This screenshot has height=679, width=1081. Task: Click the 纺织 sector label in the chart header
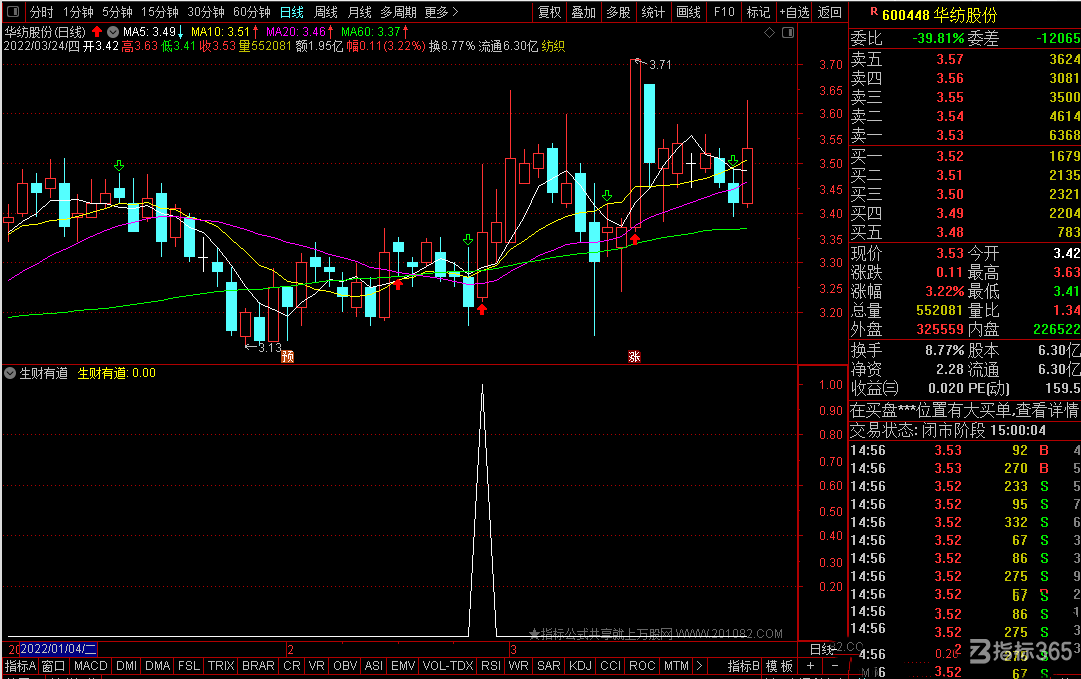coord(553,46)
